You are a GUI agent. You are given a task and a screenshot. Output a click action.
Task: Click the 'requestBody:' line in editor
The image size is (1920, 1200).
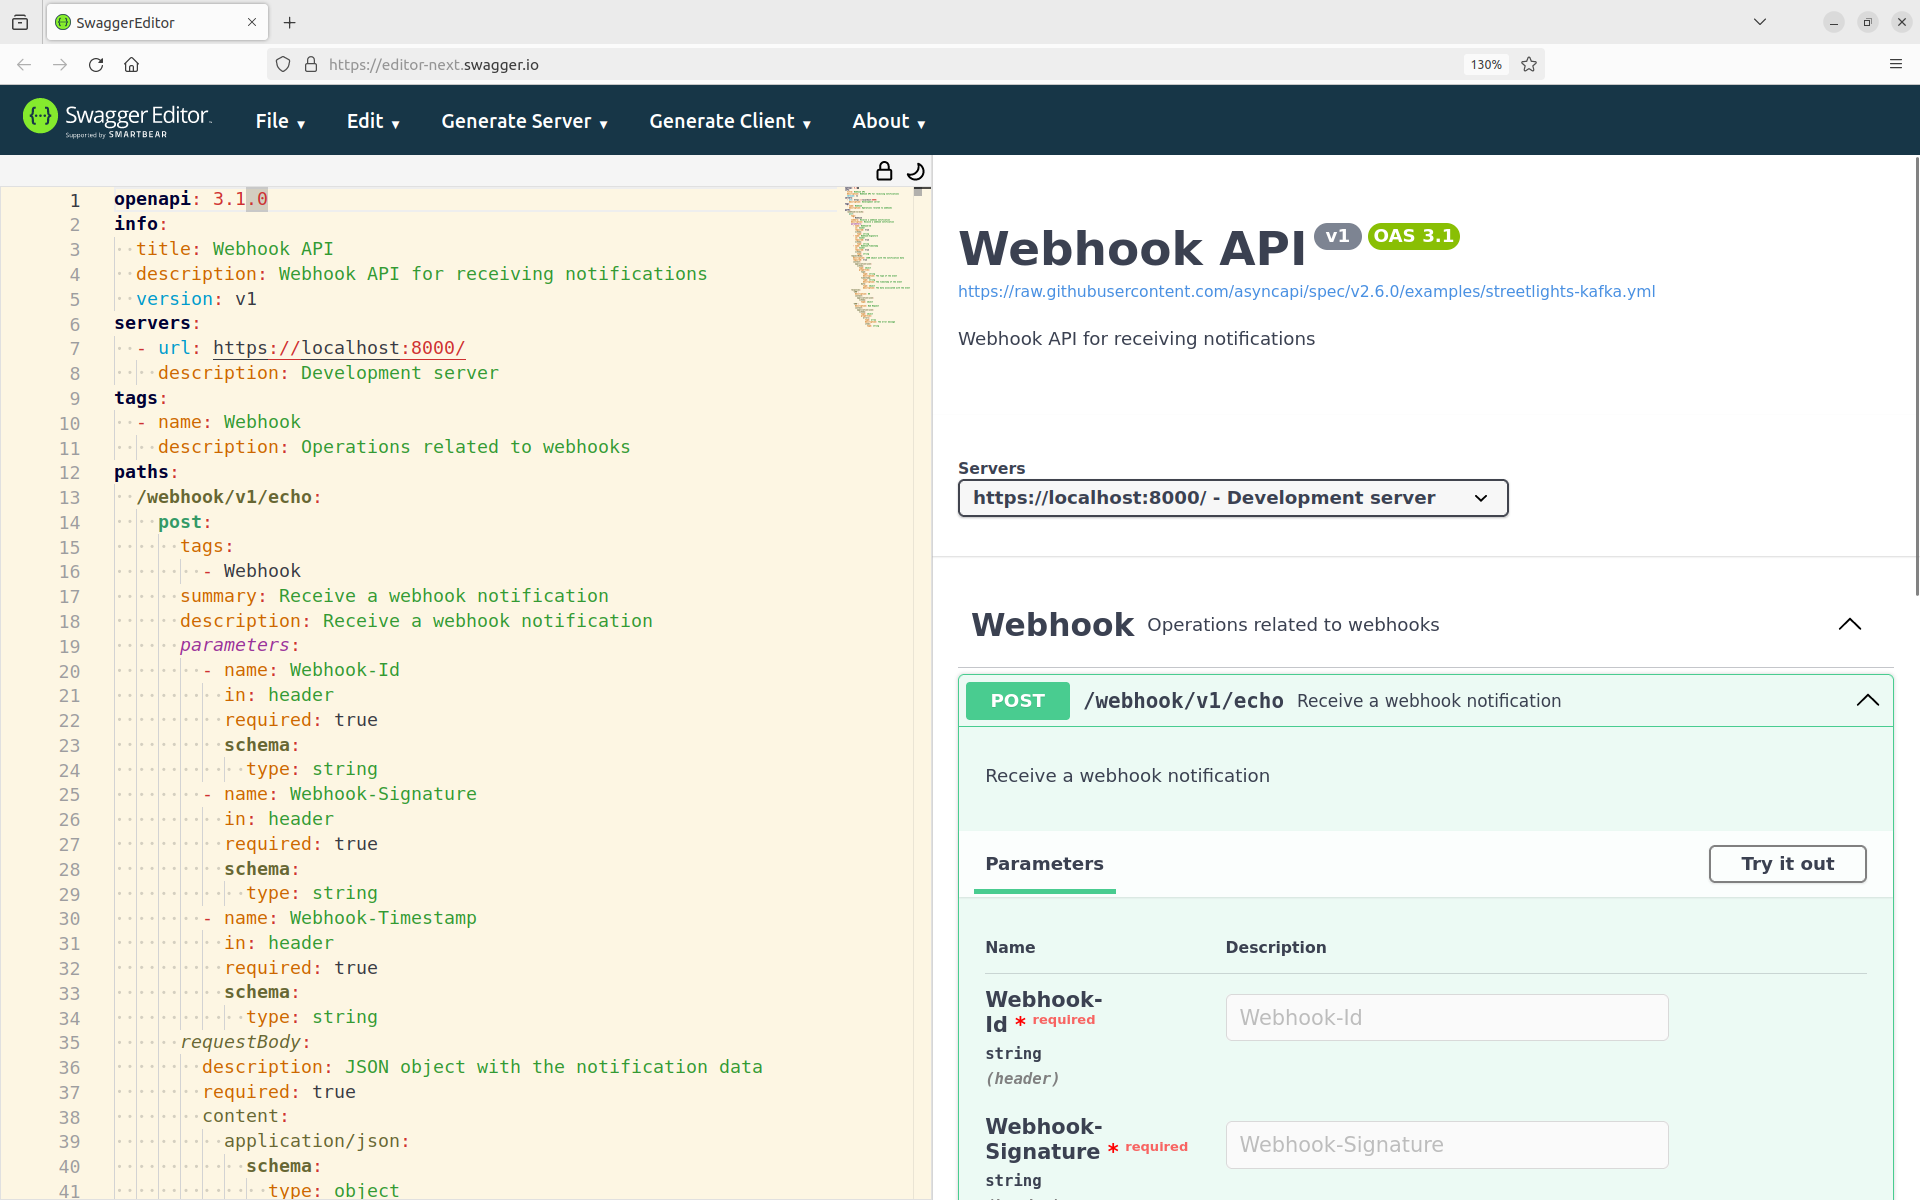coord(245,1042)
